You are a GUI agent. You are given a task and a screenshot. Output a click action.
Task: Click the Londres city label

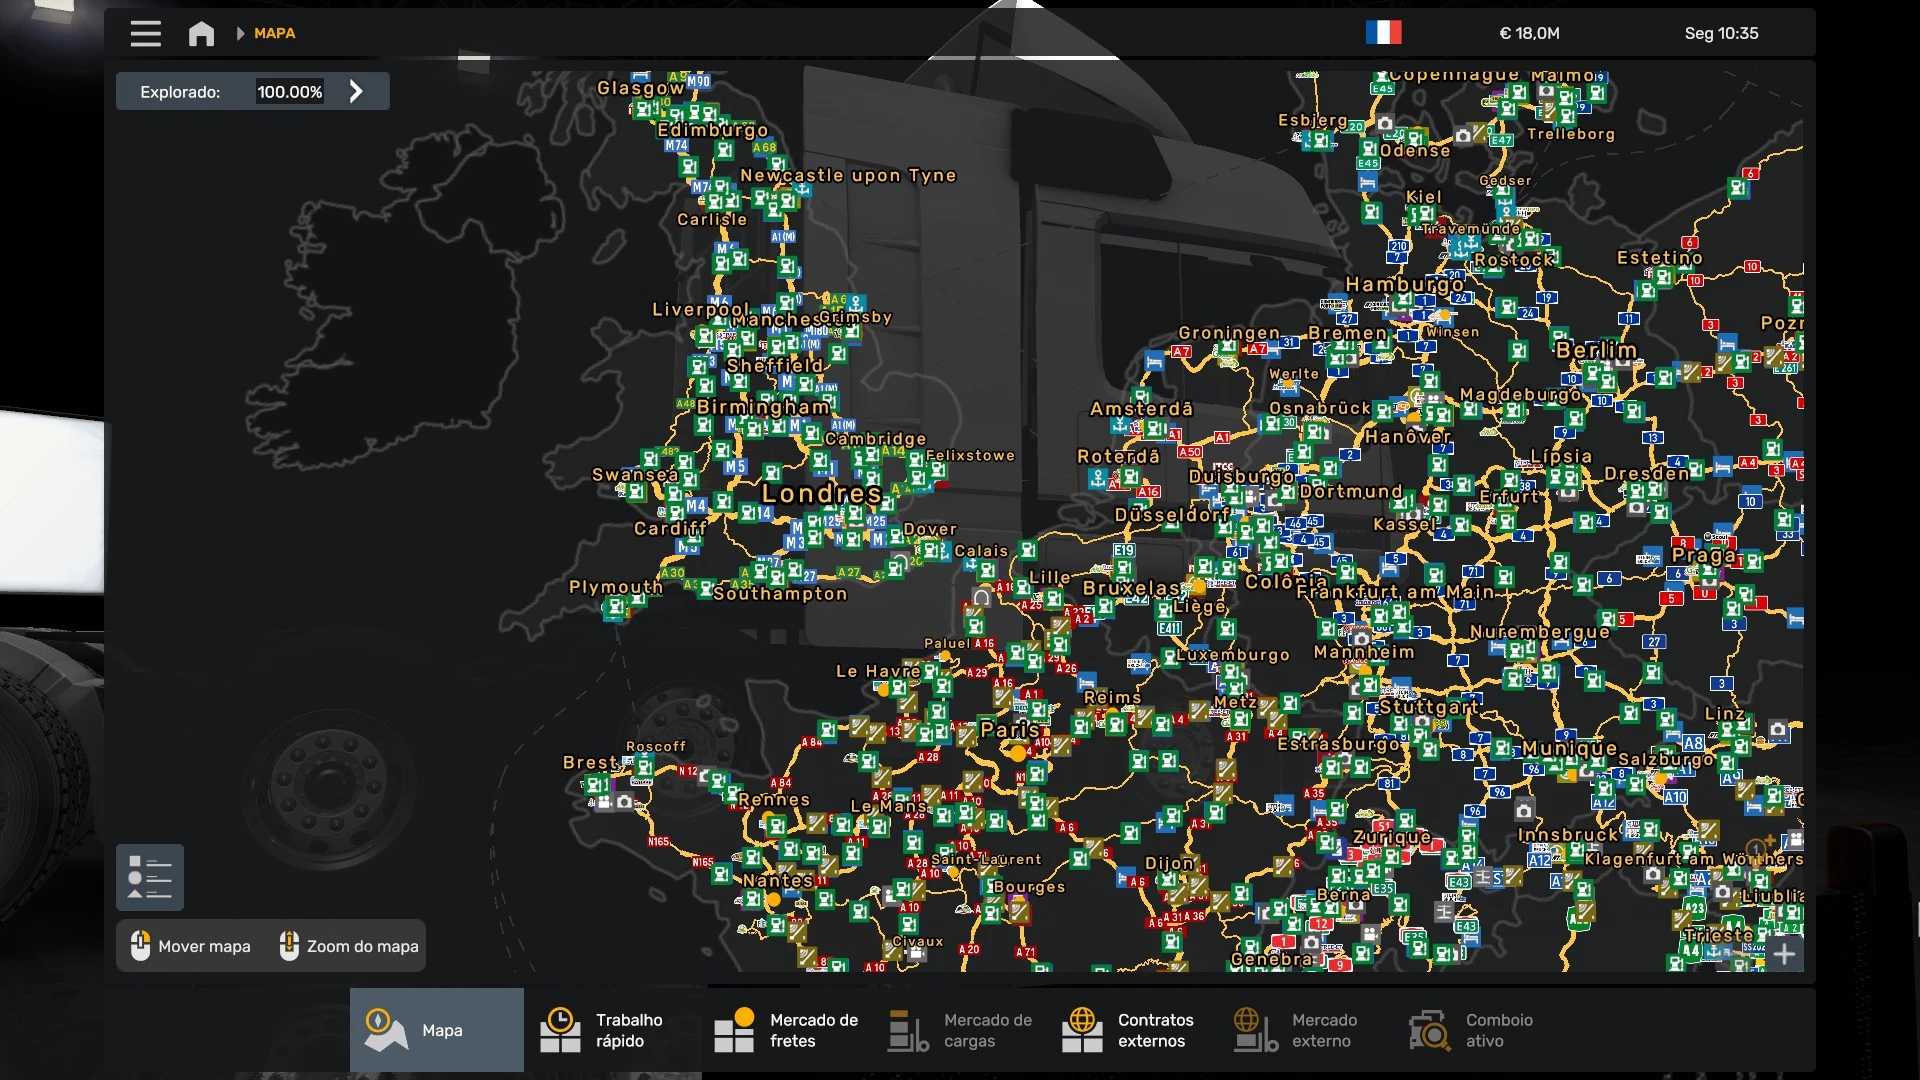coord(821,493)
